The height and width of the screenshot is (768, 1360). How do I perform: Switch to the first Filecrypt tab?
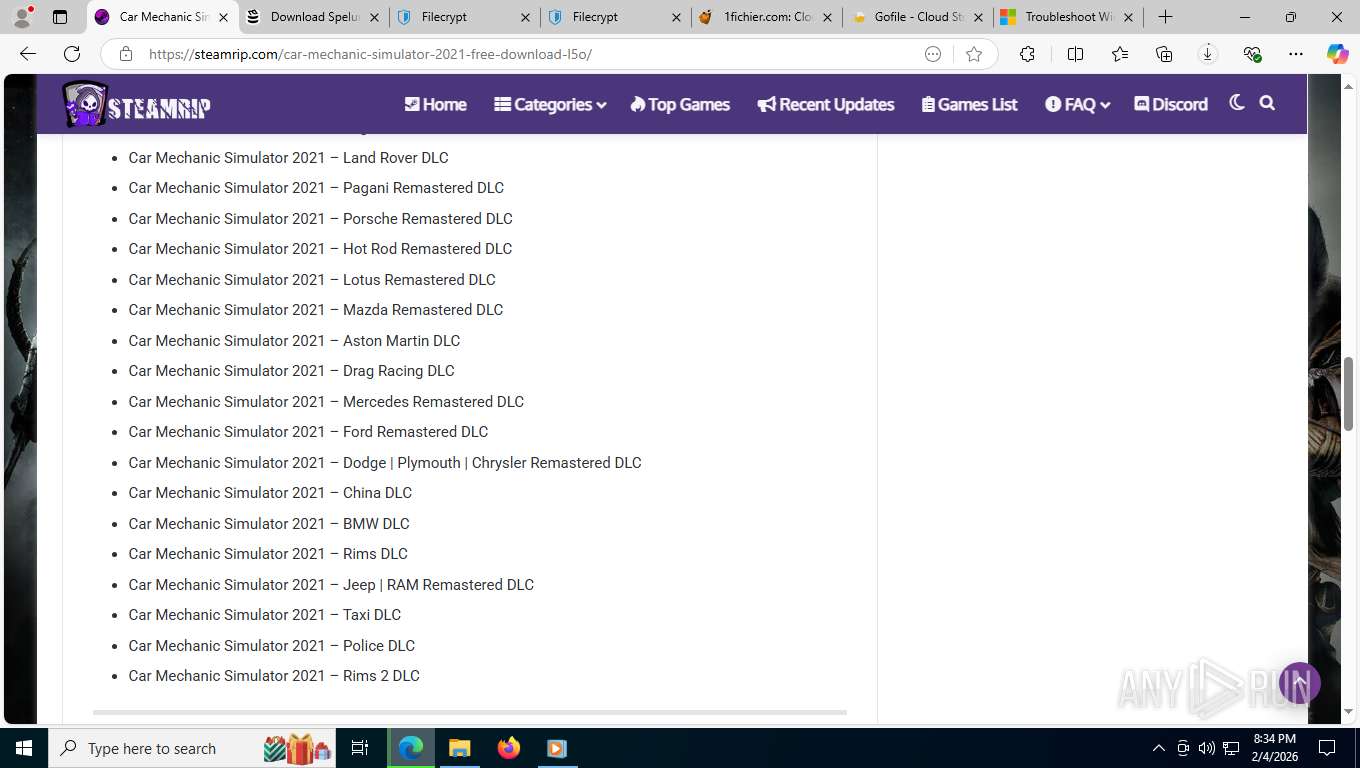[465, 17]
